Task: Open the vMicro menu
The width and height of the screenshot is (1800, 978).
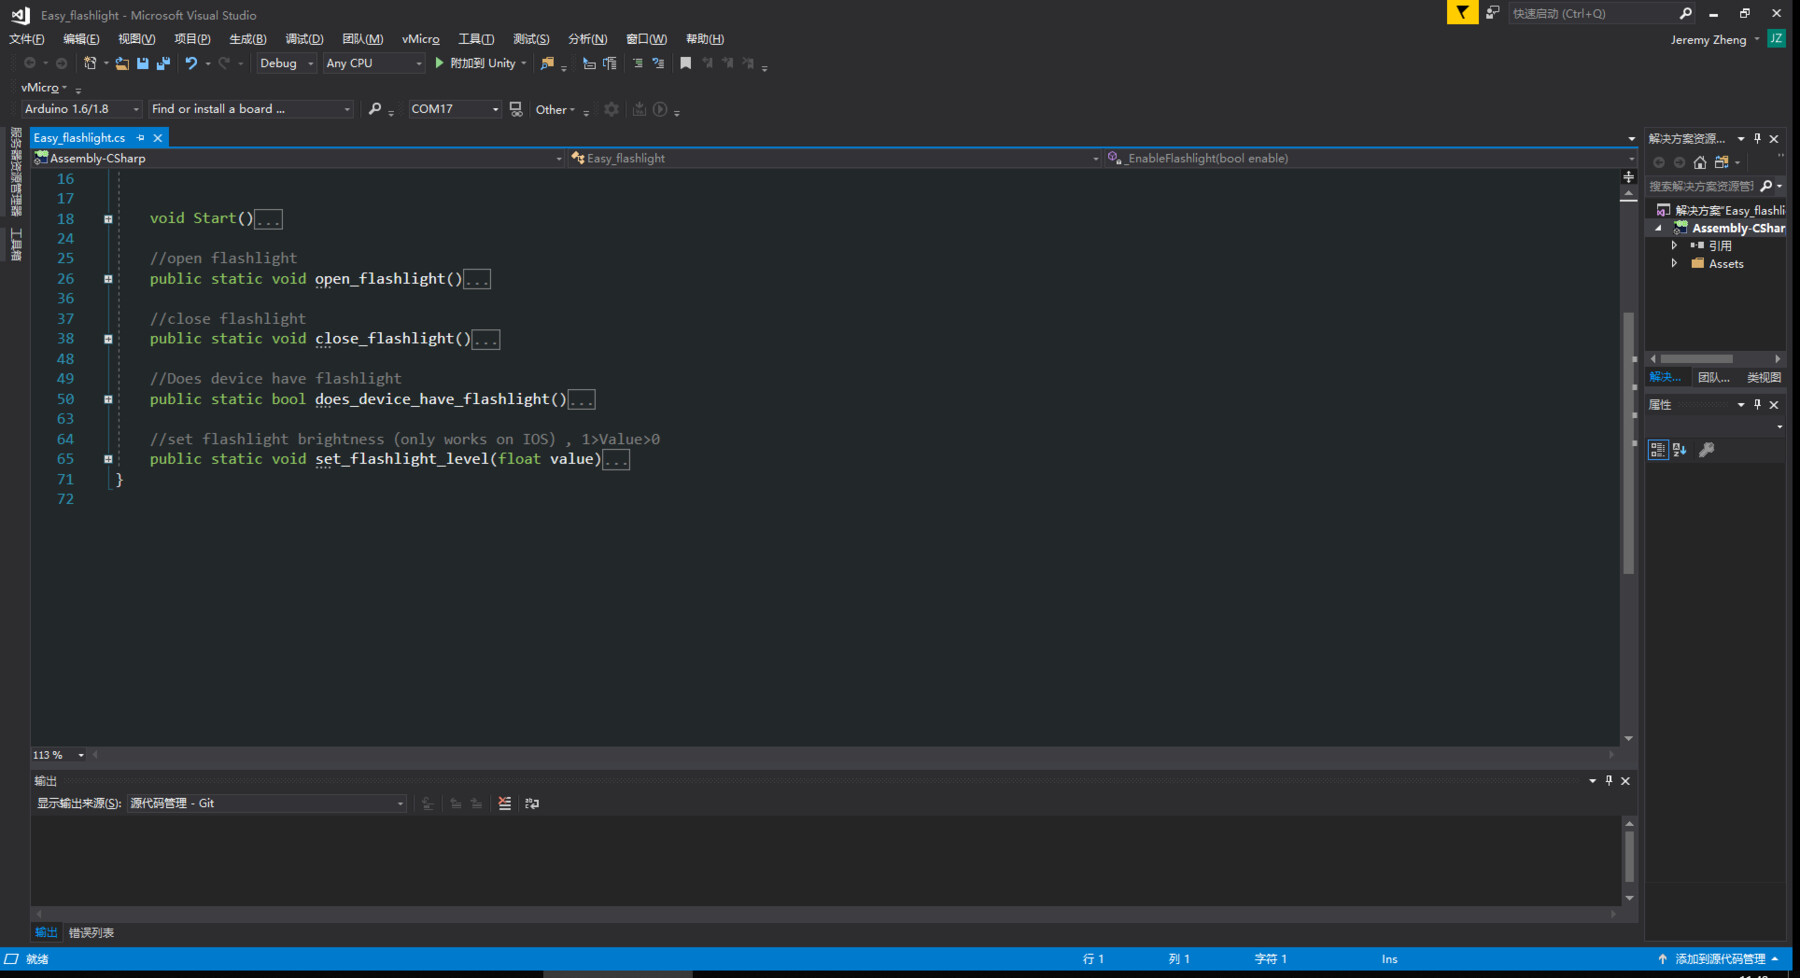Action: click(421, 39)
